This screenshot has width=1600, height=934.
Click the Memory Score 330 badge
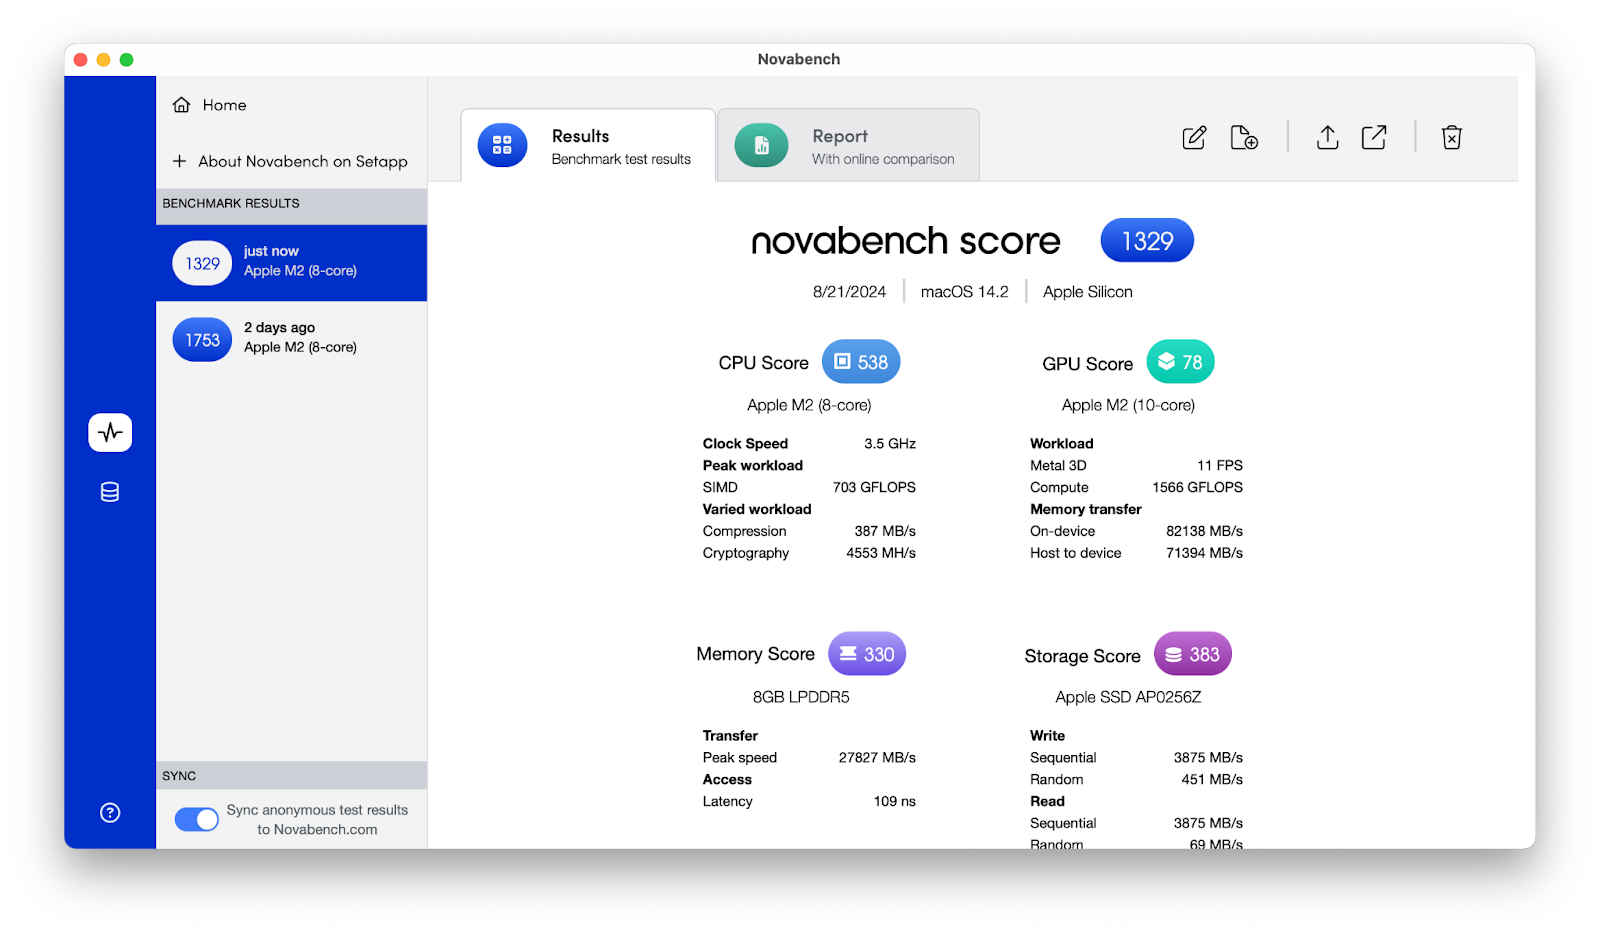tap(866, 654)
